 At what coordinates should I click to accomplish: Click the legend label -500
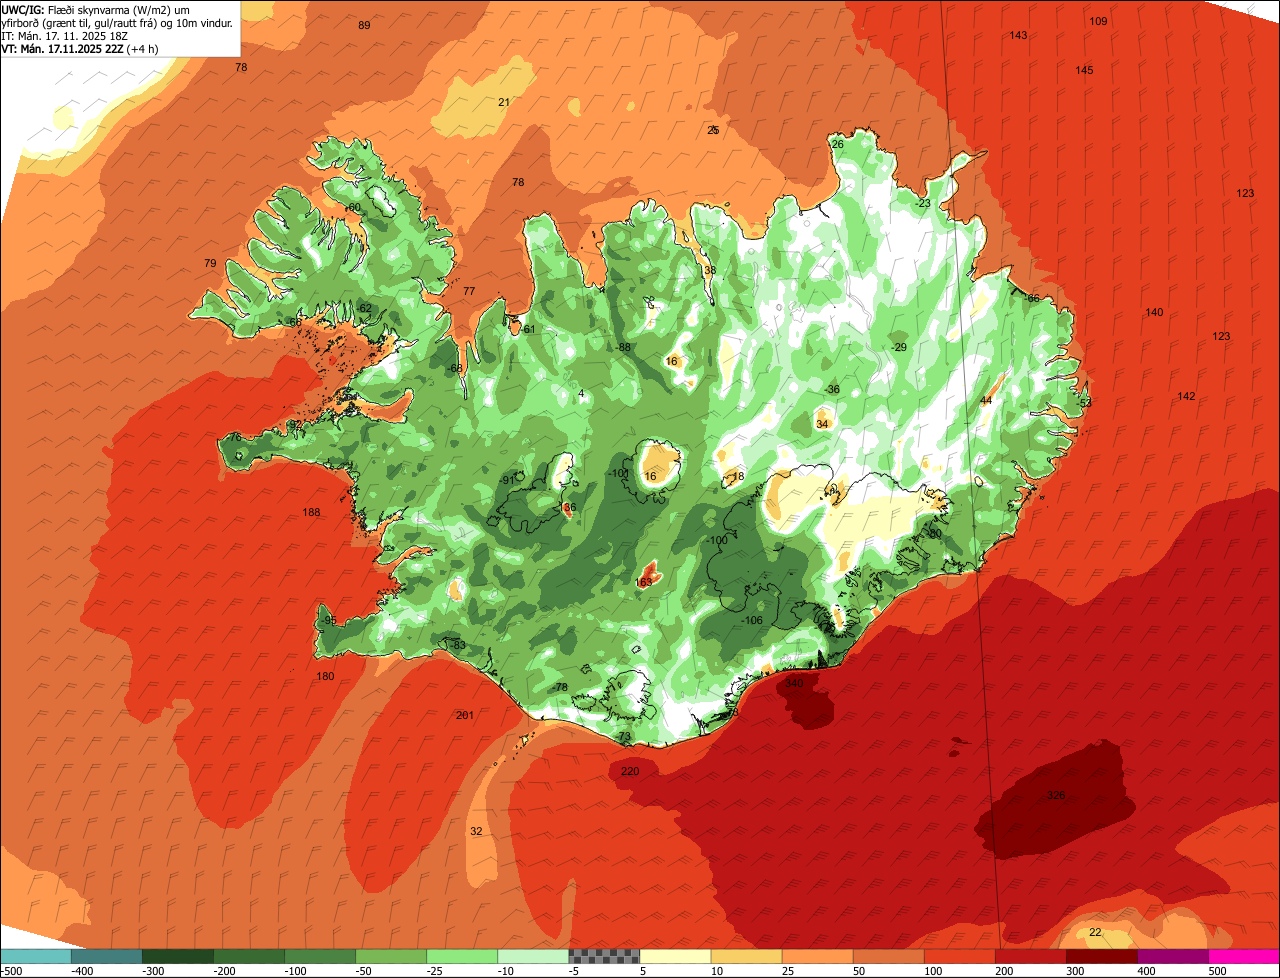(12, 970)
